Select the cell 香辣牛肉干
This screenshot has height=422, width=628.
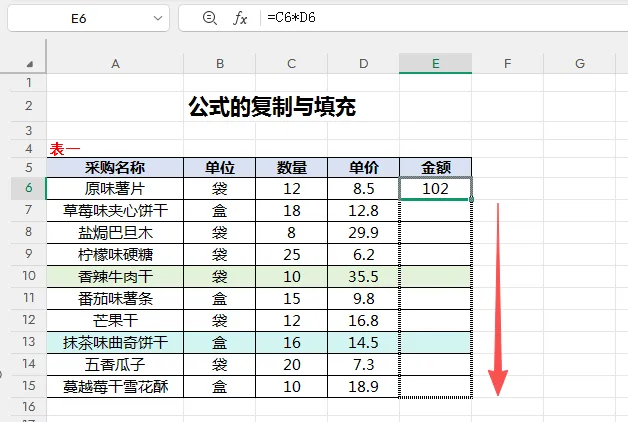pyautogui.click(x=115, y=277)
